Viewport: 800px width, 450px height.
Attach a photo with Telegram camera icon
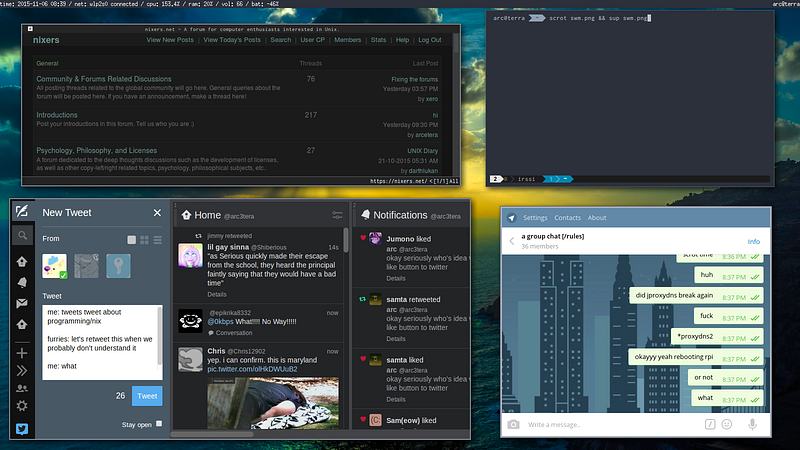click(513, 424)
